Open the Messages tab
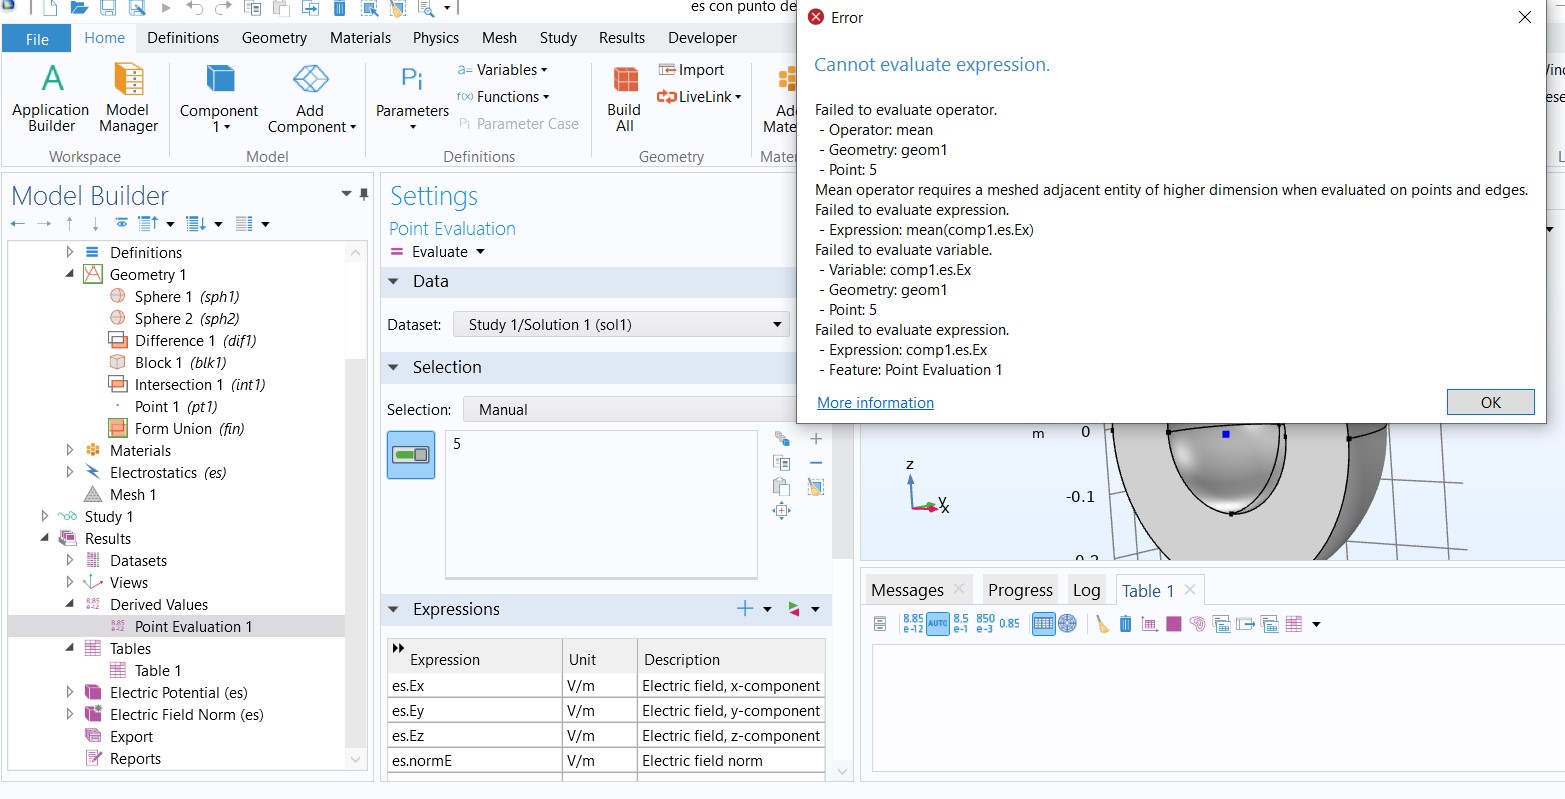 tap(907, 590)
